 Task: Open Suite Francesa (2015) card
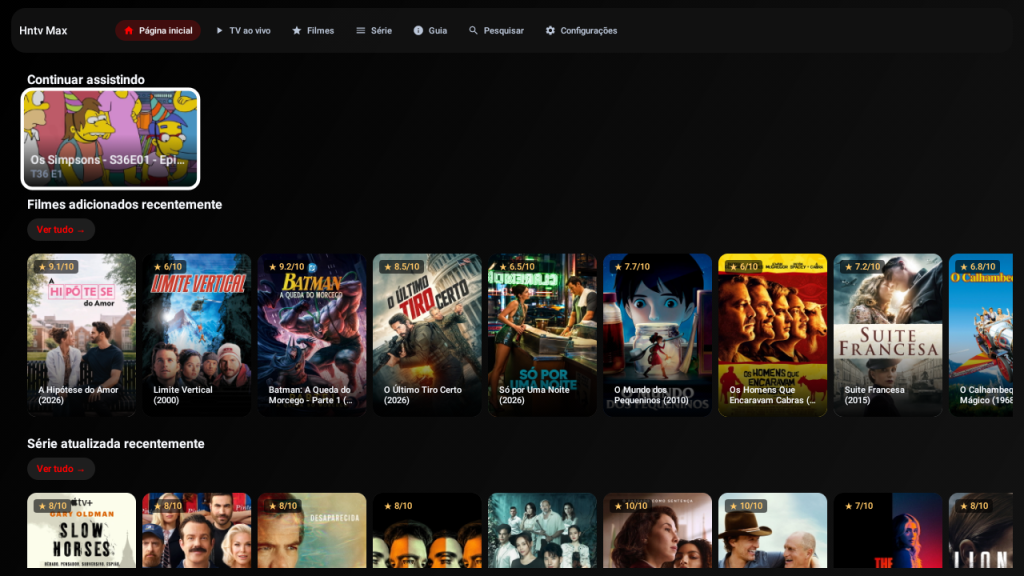[x=888, y=335]
